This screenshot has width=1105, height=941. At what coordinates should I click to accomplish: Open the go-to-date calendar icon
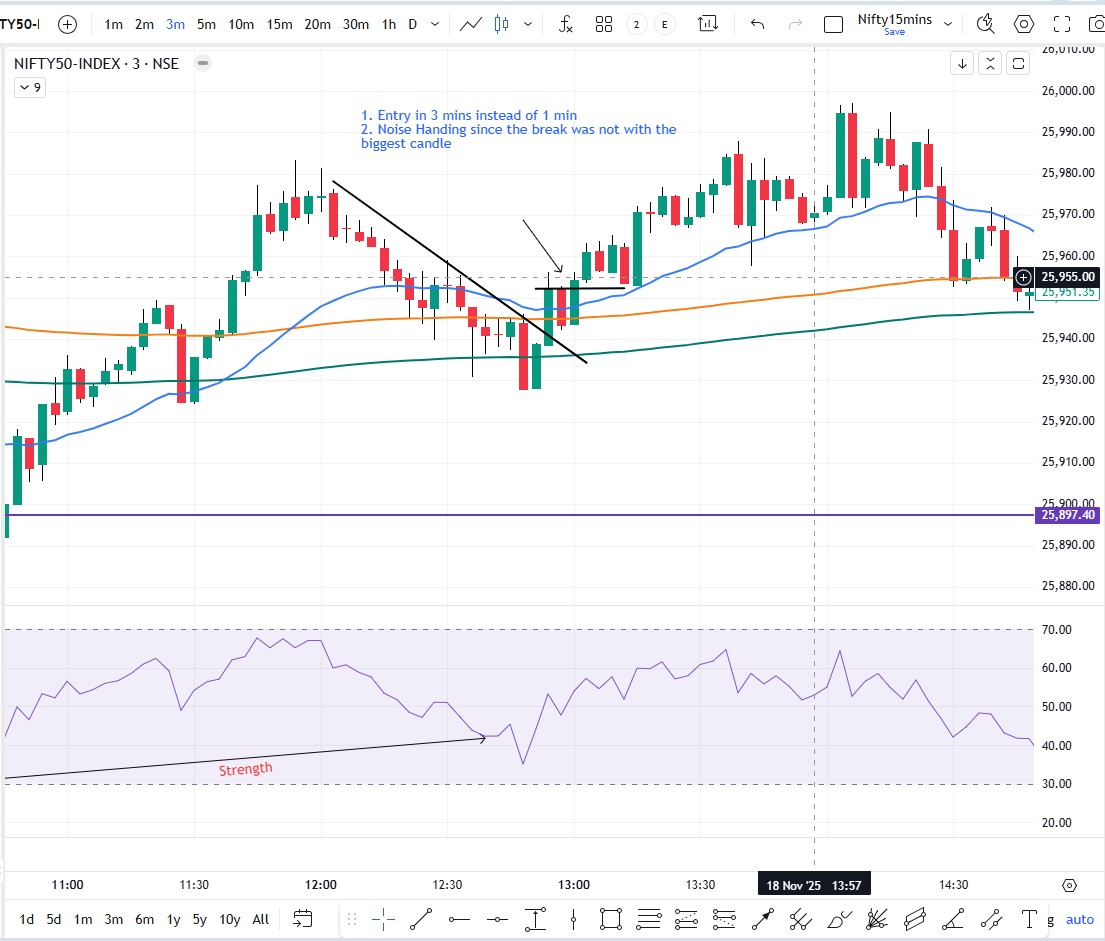pyautogui.click(x=303, y=918)
